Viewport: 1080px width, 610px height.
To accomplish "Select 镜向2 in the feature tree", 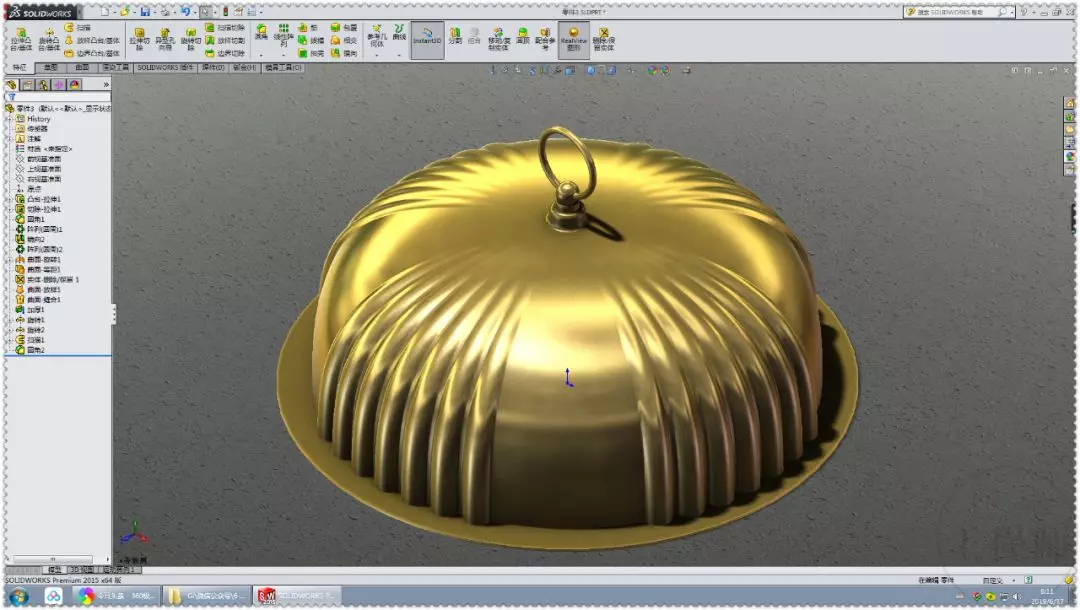I will pos(30,240).
